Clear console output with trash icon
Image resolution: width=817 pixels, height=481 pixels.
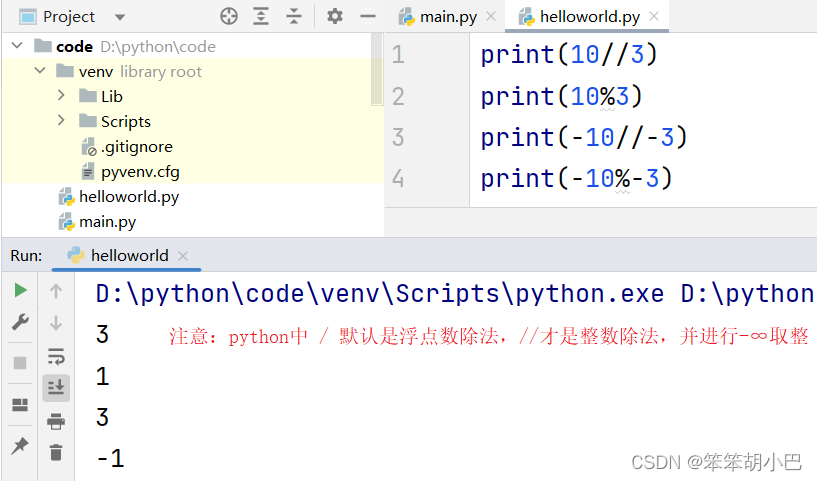click(56, 452)
